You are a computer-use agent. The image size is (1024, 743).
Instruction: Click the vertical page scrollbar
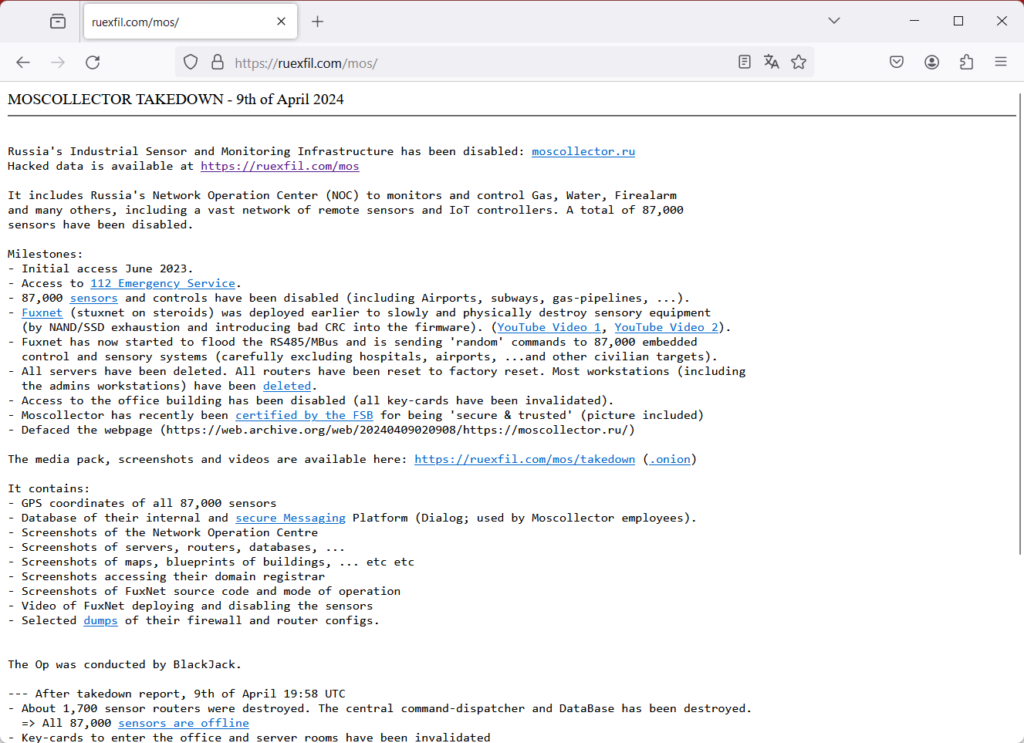(x=1018, y=330)
